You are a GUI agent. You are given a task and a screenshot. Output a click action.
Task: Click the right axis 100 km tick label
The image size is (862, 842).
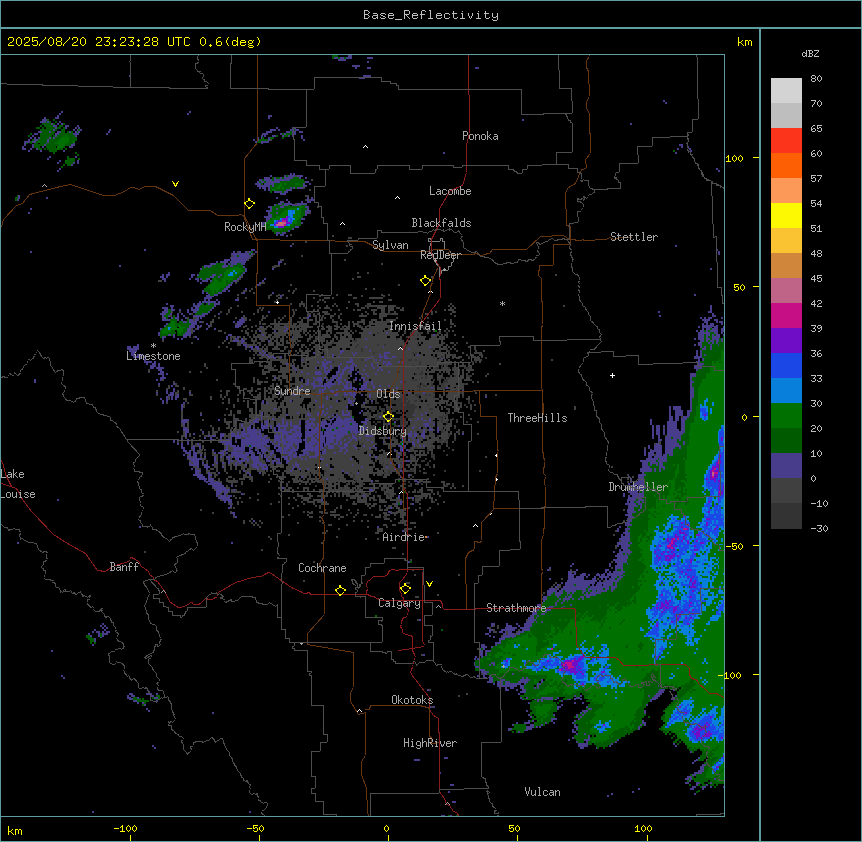(734, 158)
